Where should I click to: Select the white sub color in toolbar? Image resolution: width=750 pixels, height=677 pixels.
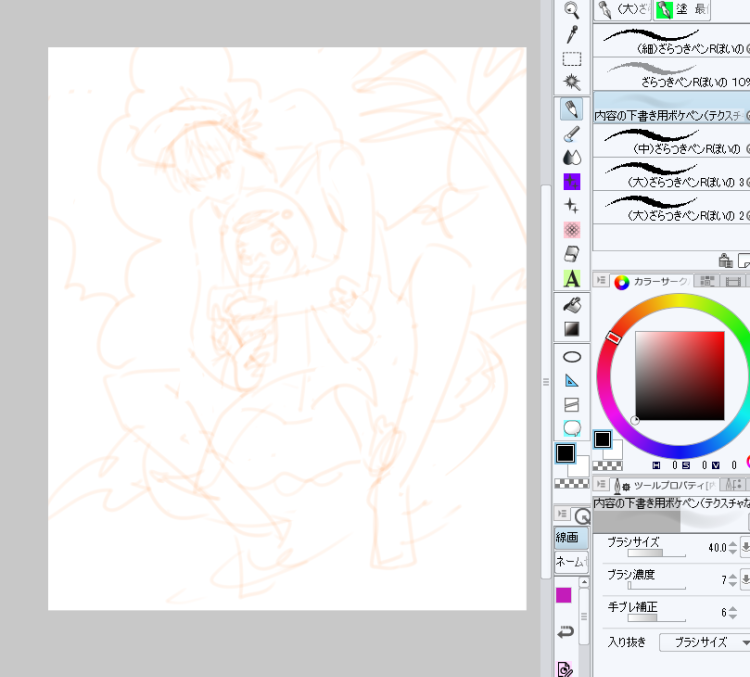pyautogui.click(x=581, y=469)
